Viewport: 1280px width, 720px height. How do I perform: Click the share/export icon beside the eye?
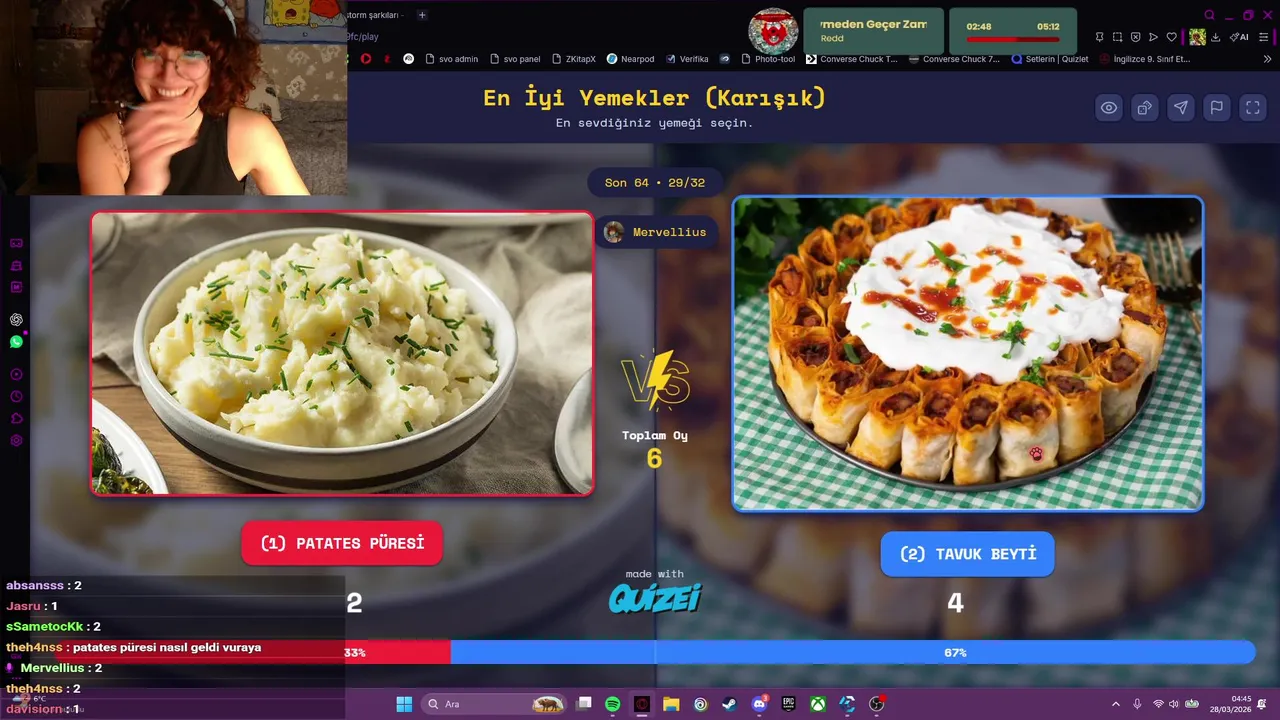click(1145, 108)
